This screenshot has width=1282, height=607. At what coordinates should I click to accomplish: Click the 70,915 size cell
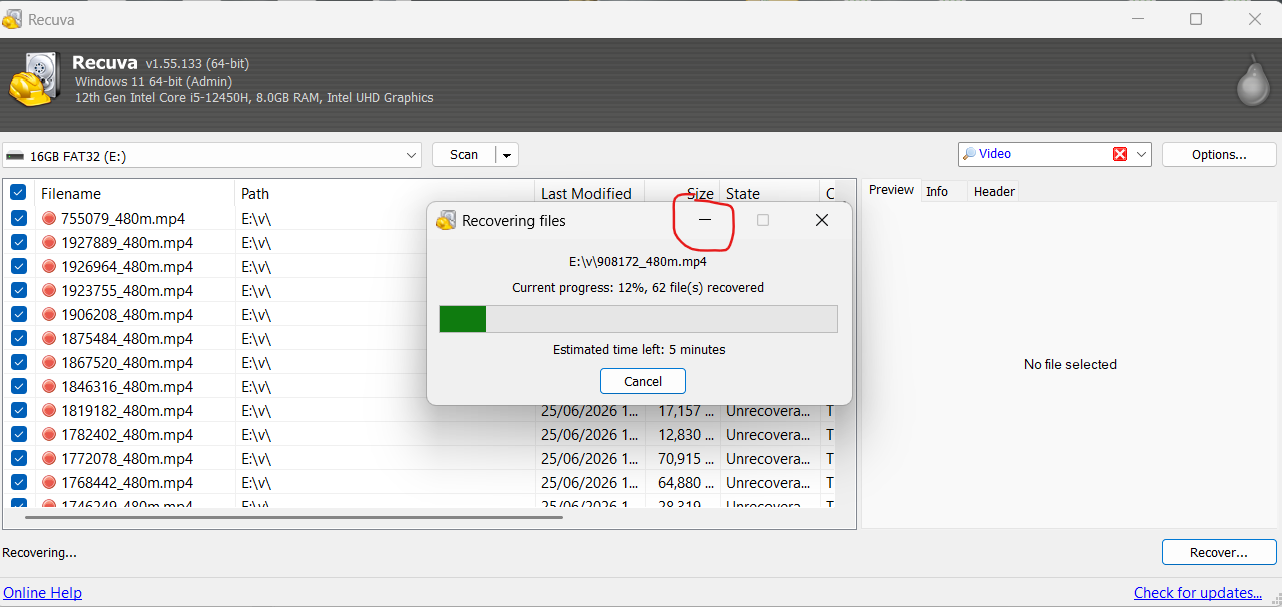point(685,458)
